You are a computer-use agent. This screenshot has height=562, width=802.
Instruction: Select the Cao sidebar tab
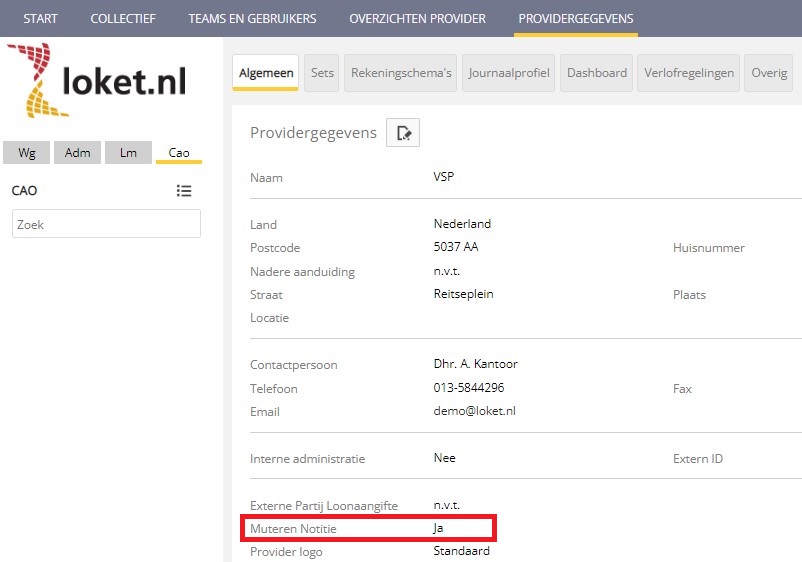(x=179, y=152)
